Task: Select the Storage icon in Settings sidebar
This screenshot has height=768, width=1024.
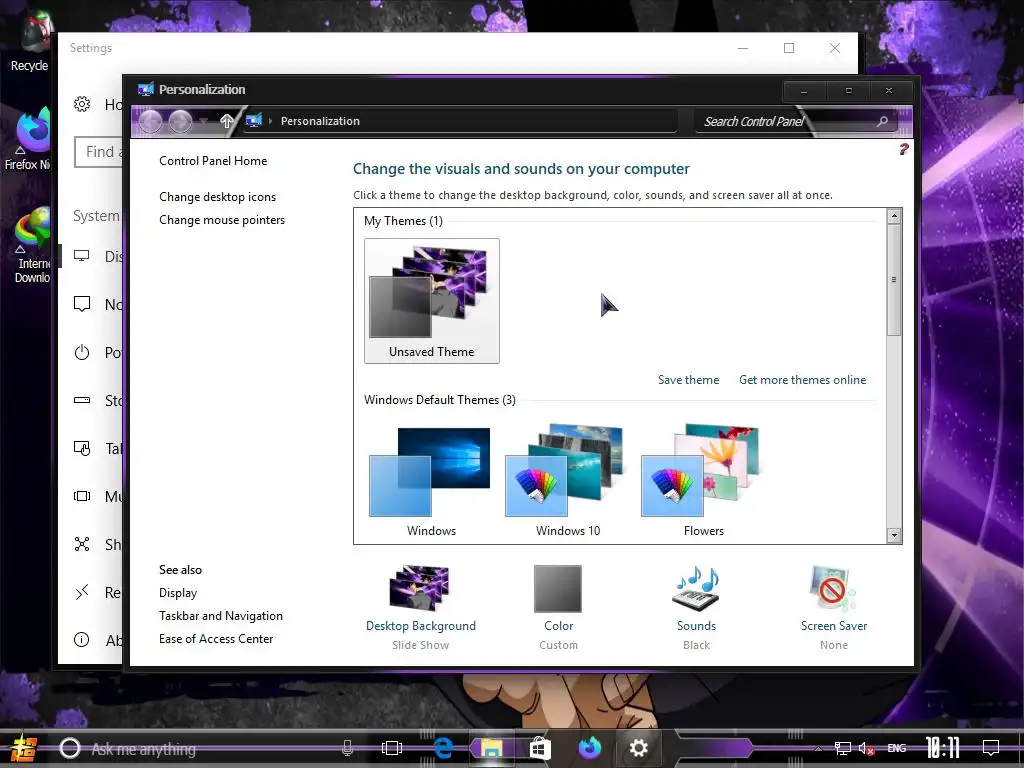Action: [x=82, y=400]
